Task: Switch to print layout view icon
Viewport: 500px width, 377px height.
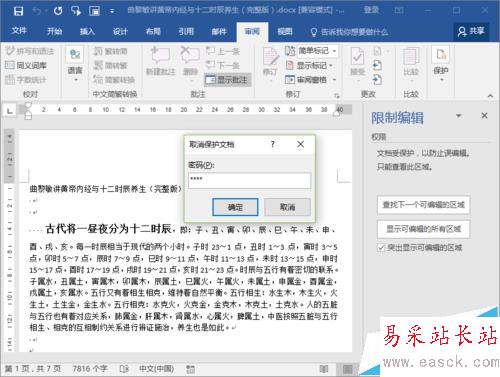Action: tap(347, 369)
